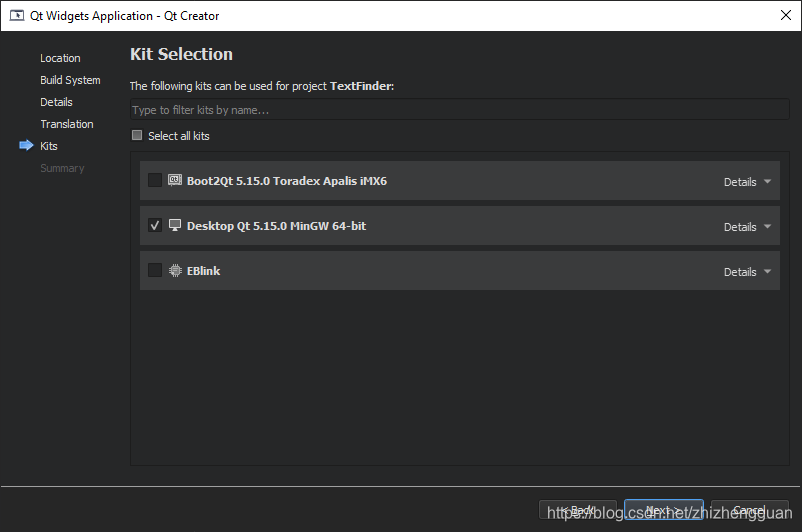
Task: Click the Kit Selection heading
Action: (x=181, y=54)
